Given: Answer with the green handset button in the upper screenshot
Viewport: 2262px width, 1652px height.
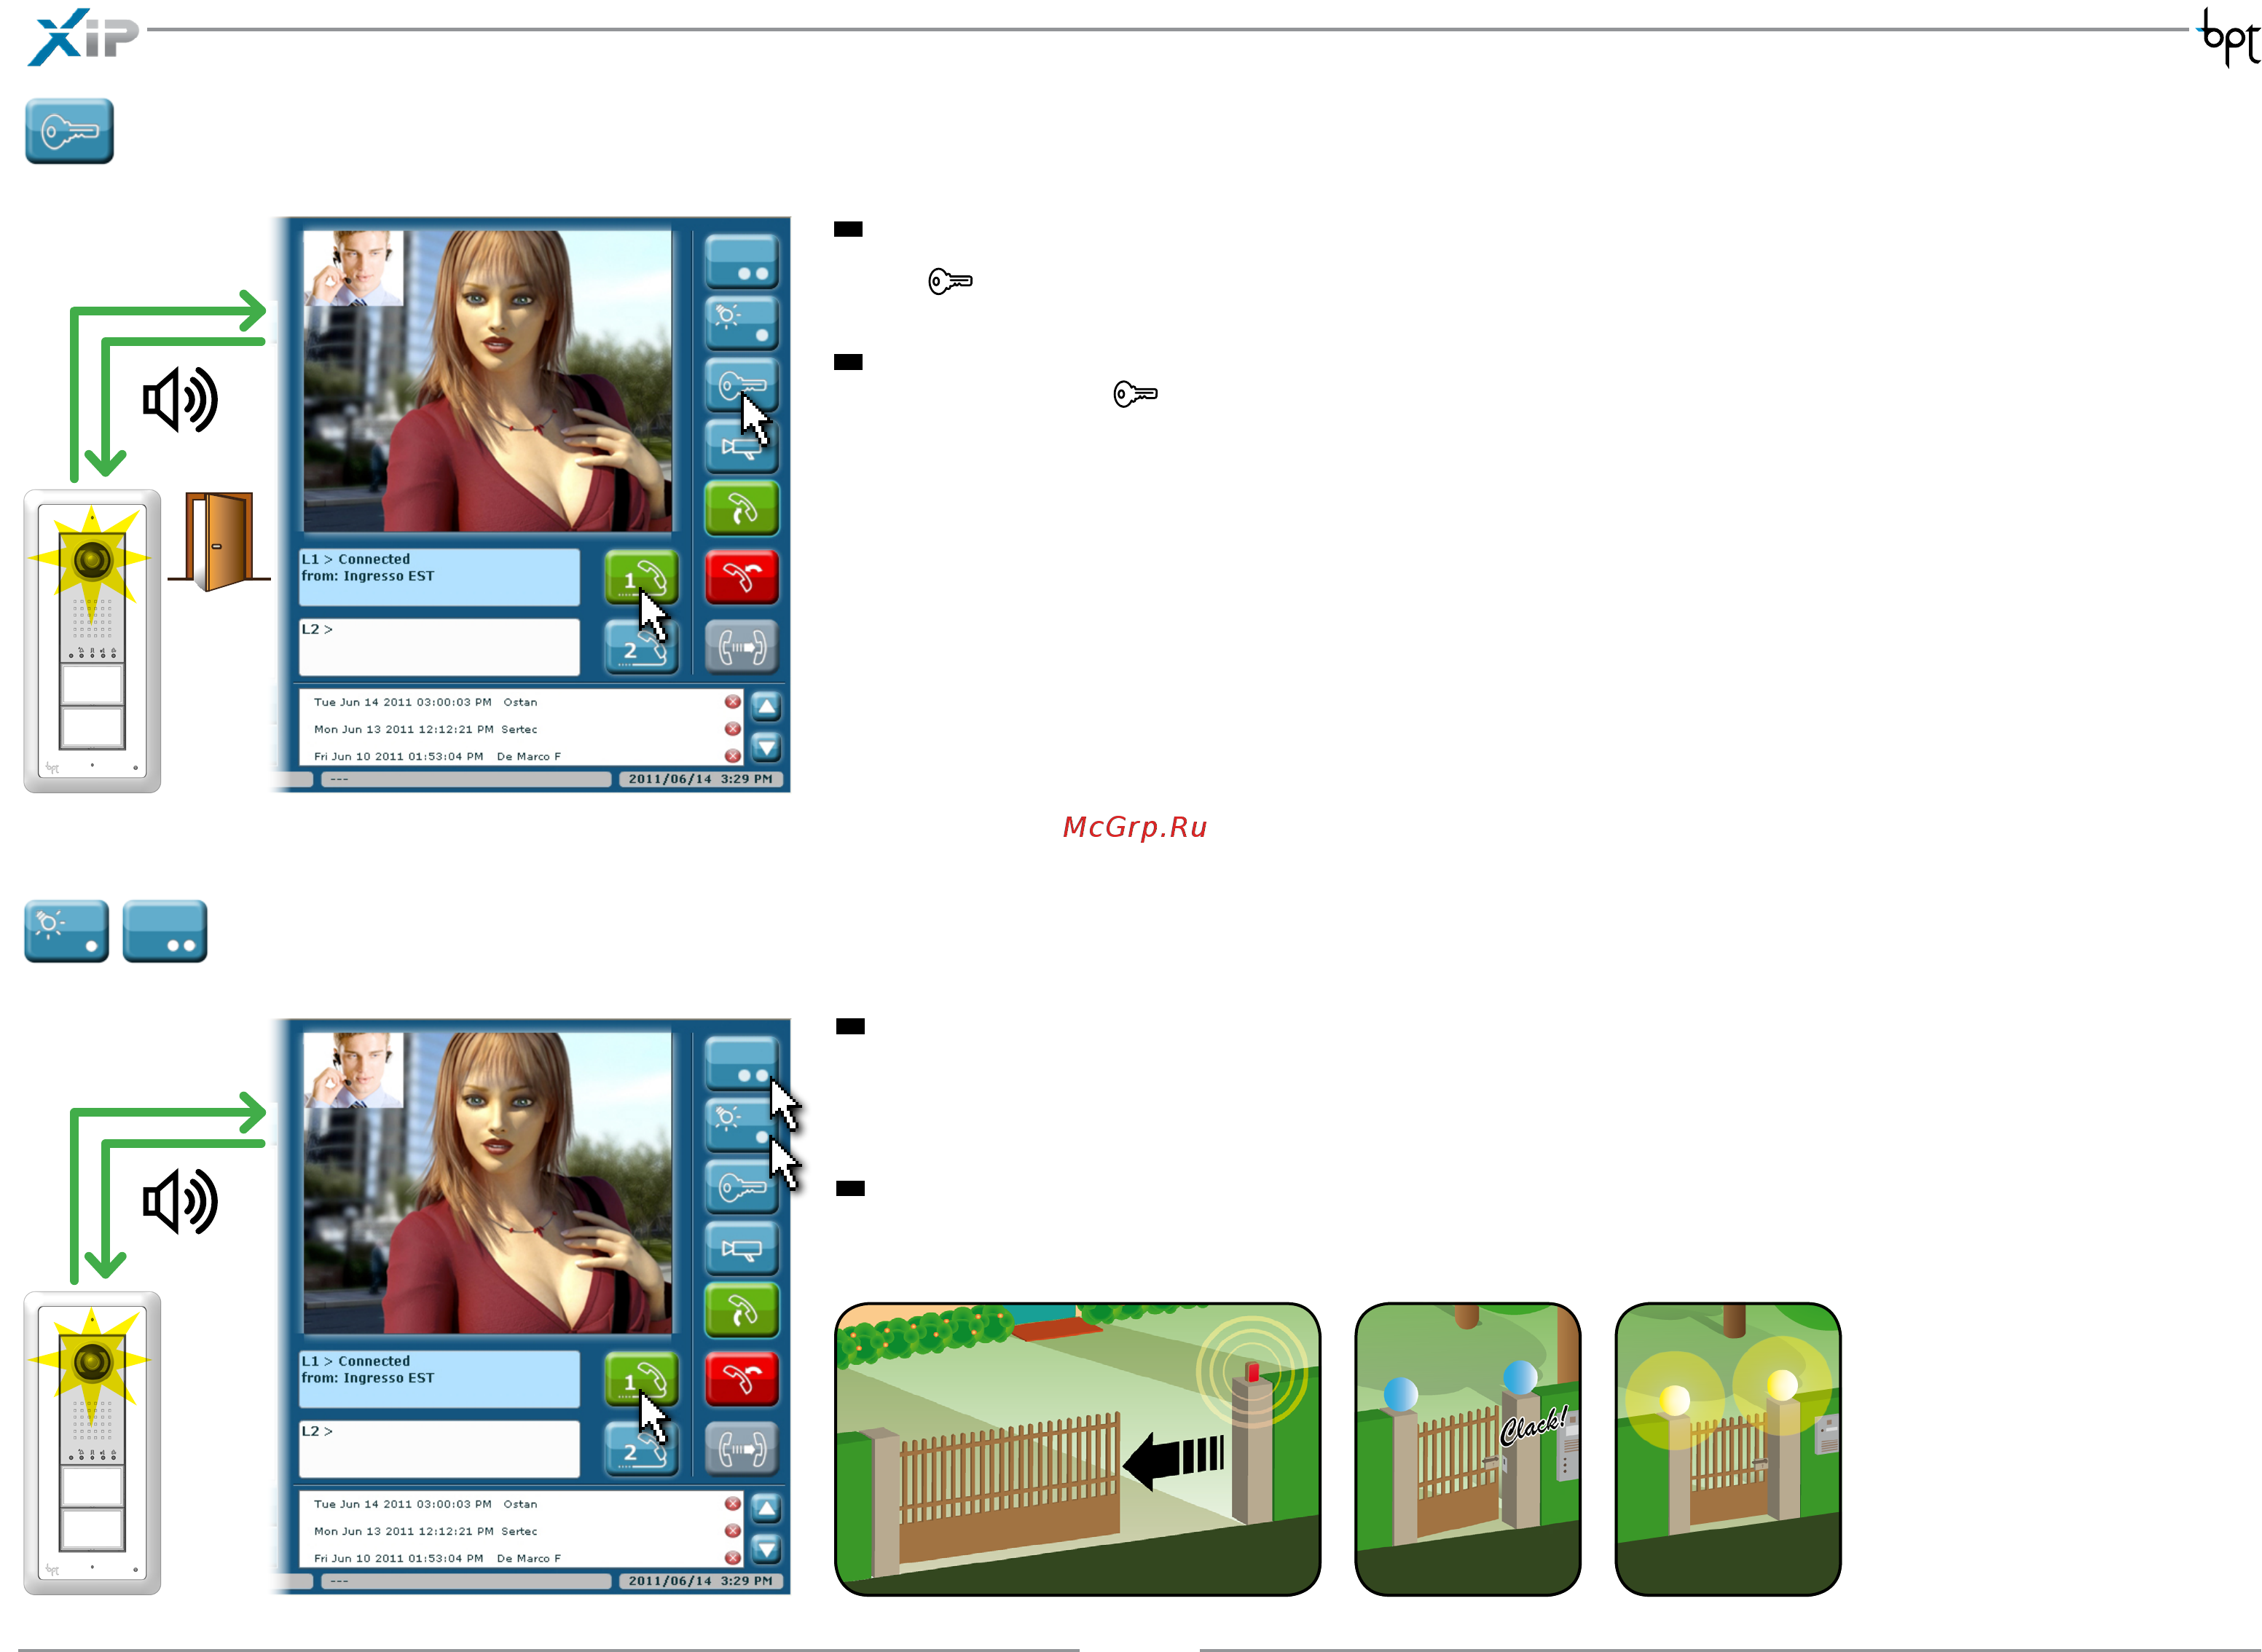Looking at the screenshot, I should [741, 509].
